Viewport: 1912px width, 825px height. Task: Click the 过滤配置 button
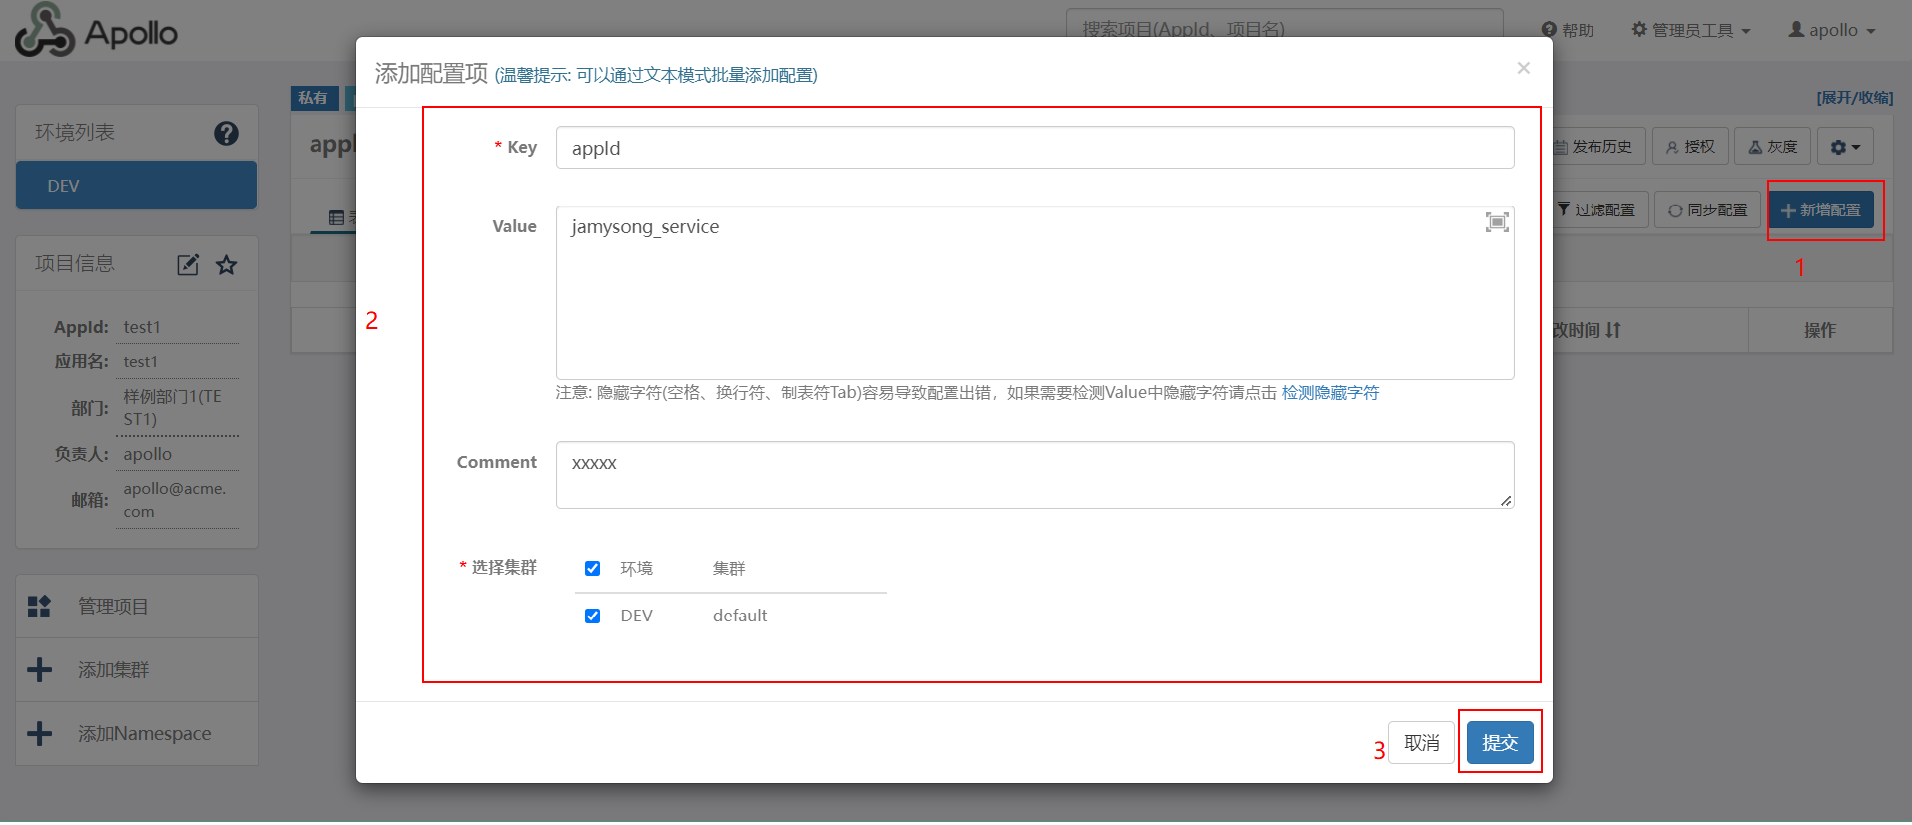(x=1596, y=210)
